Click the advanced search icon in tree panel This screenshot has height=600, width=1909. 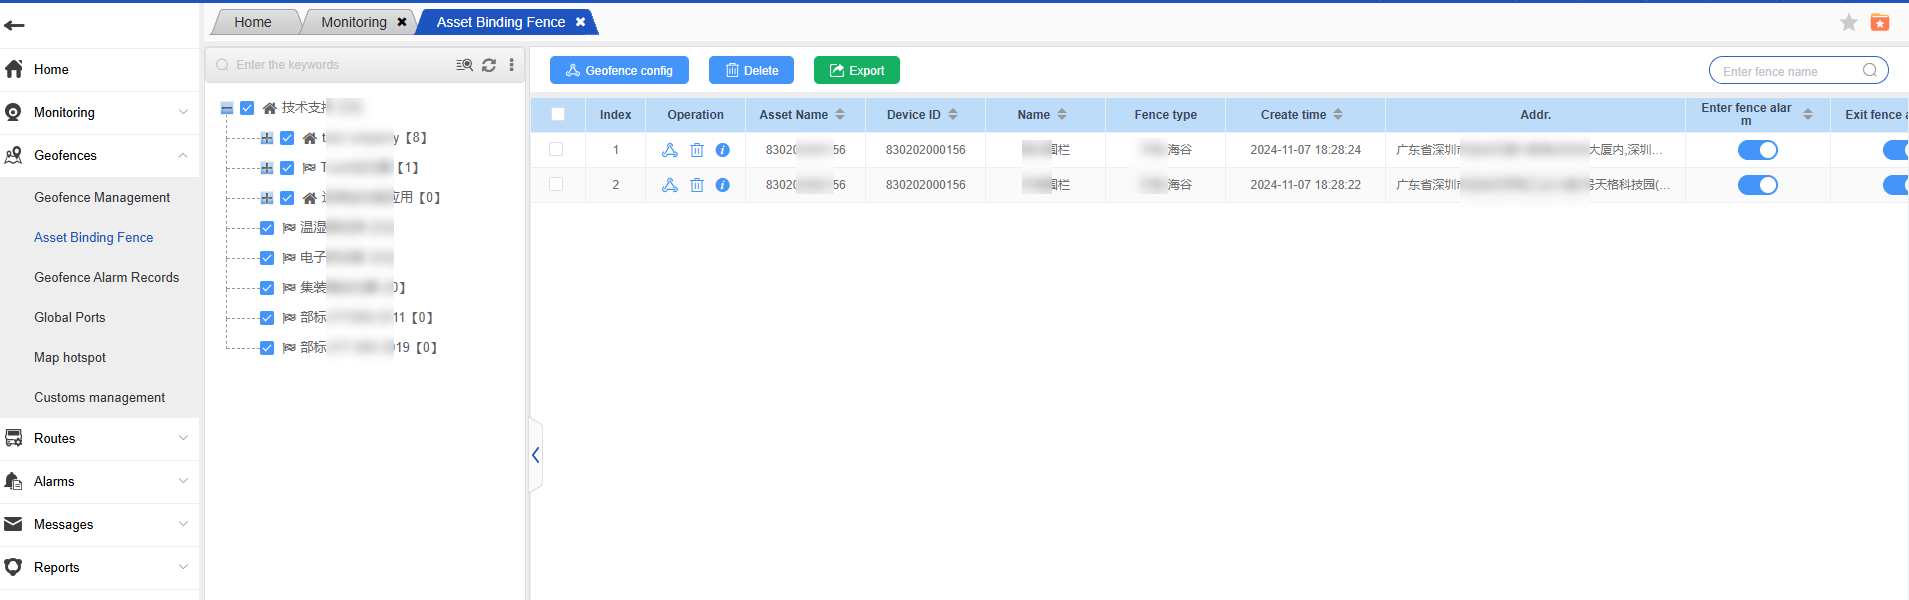coord(464,65)
